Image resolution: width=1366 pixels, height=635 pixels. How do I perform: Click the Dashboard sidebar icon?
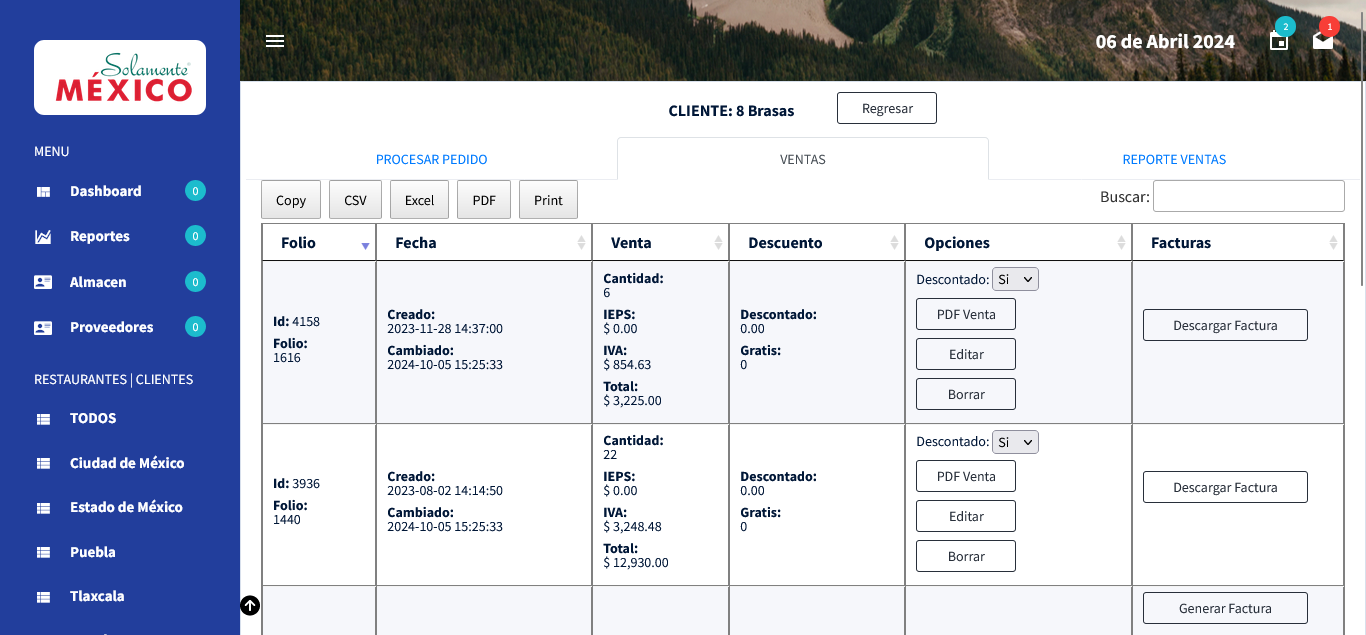click(x=43, y=192)
